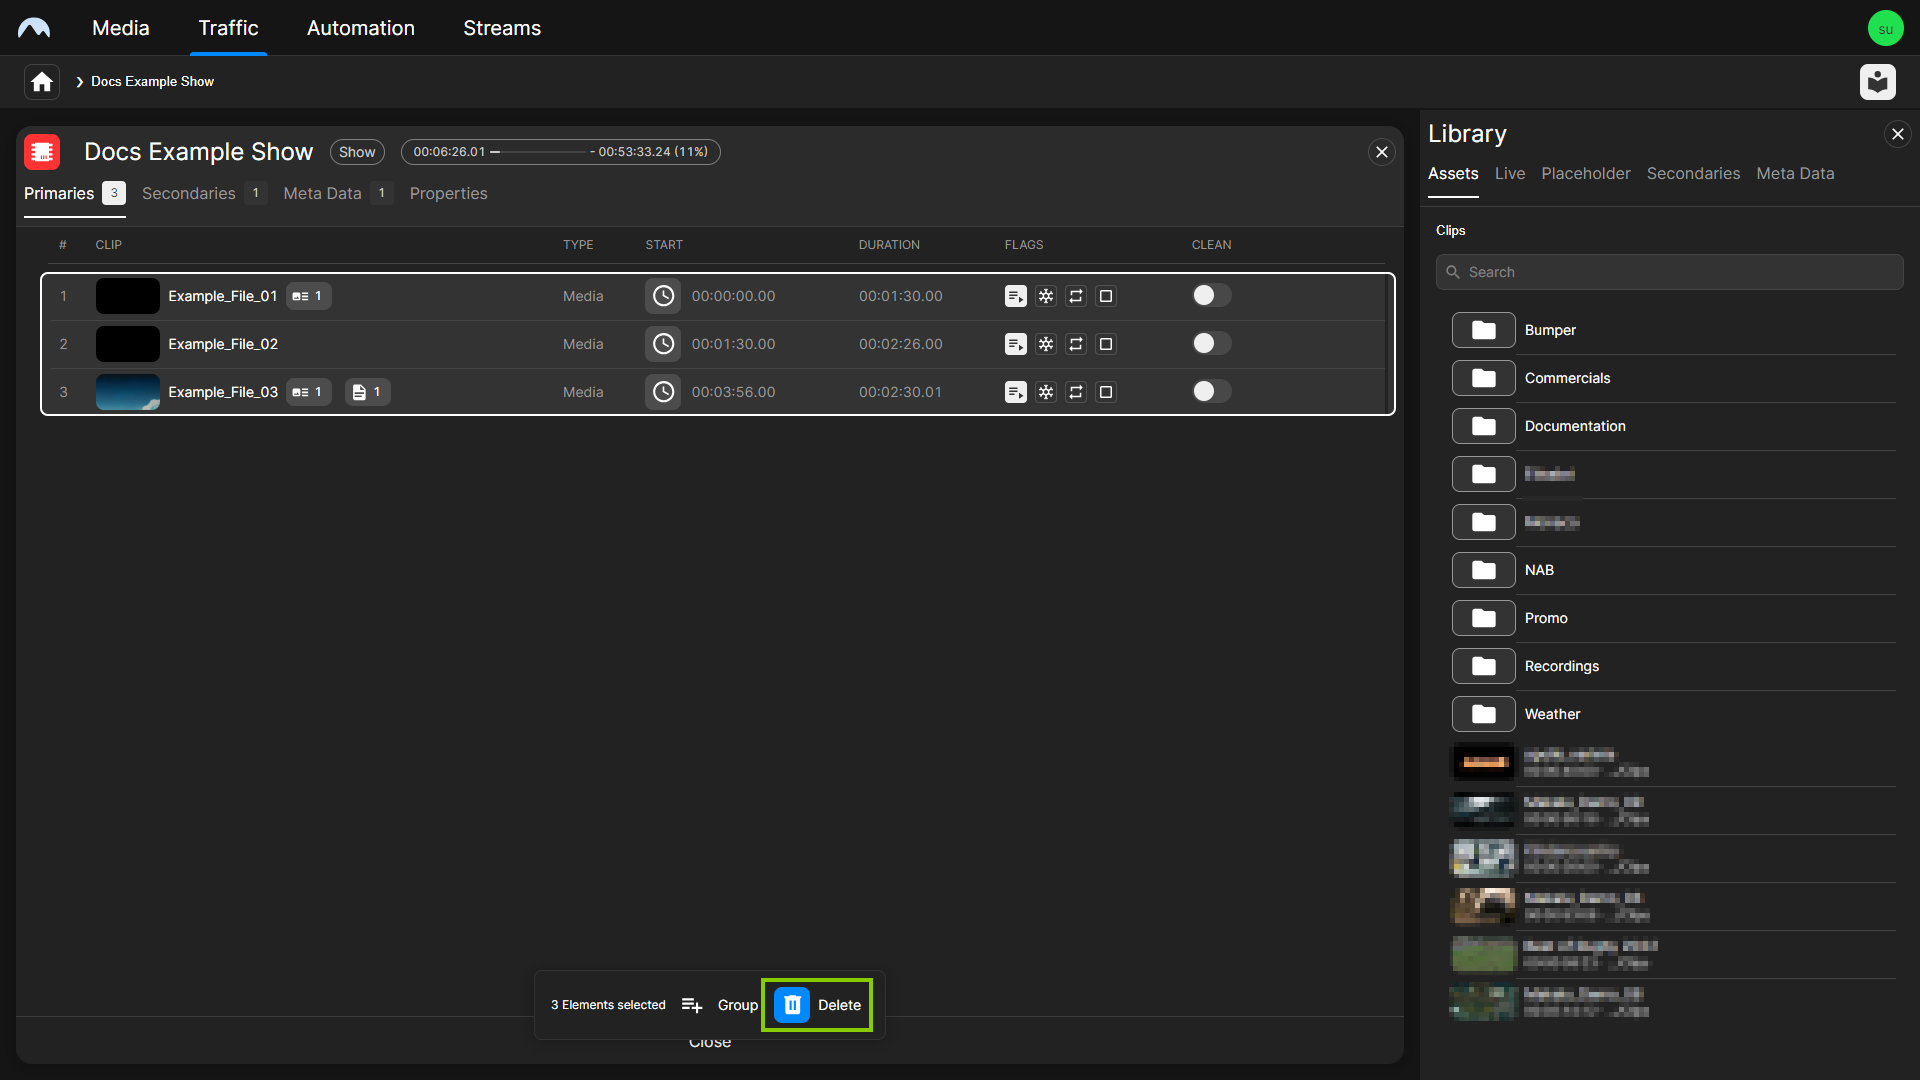
Task: Click the library box icon at top right
Action: [1877, 82]
